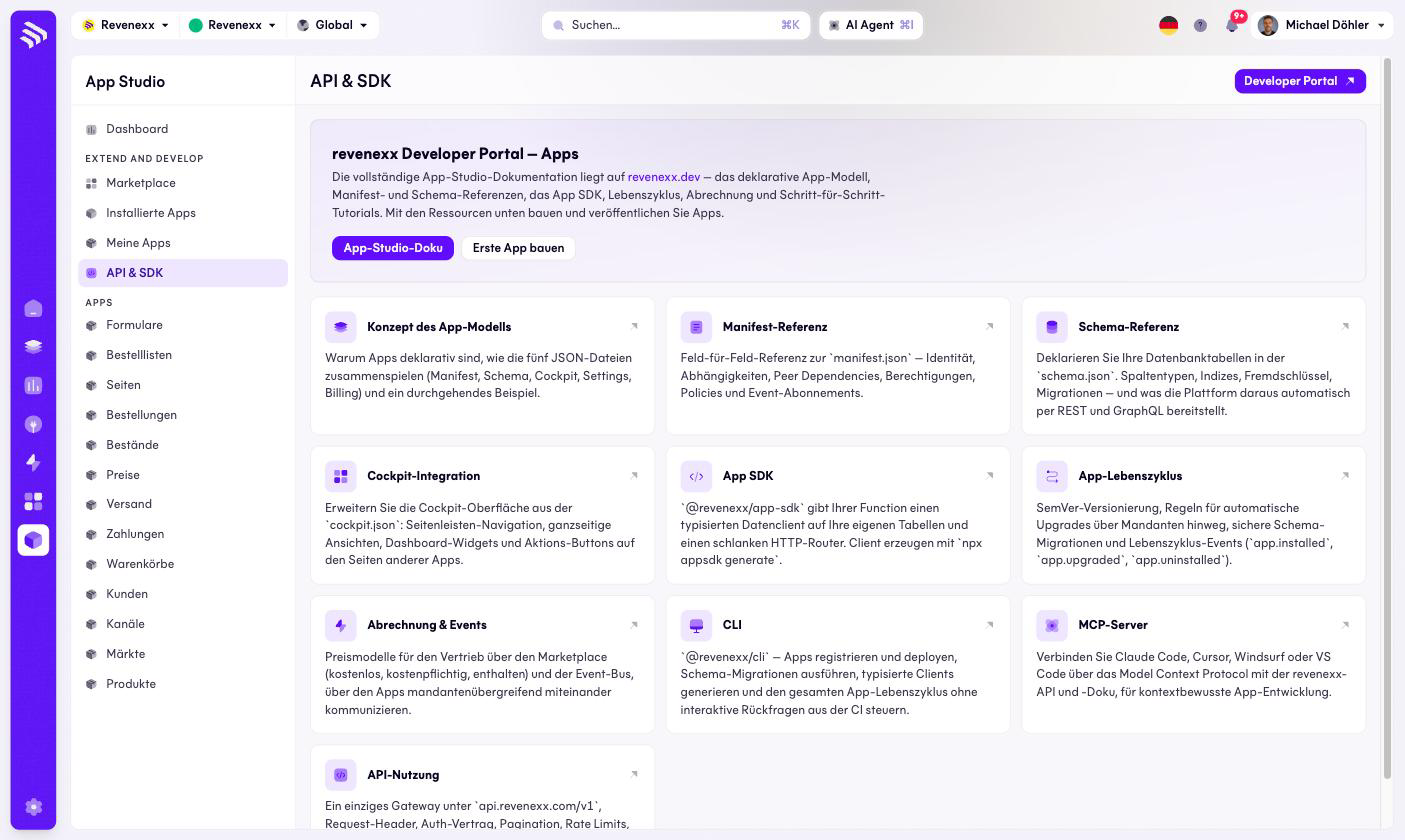Open external arrow on the App-Lebenszyklus card
The image size is (1405, 840).
[x=1345, y=475]
